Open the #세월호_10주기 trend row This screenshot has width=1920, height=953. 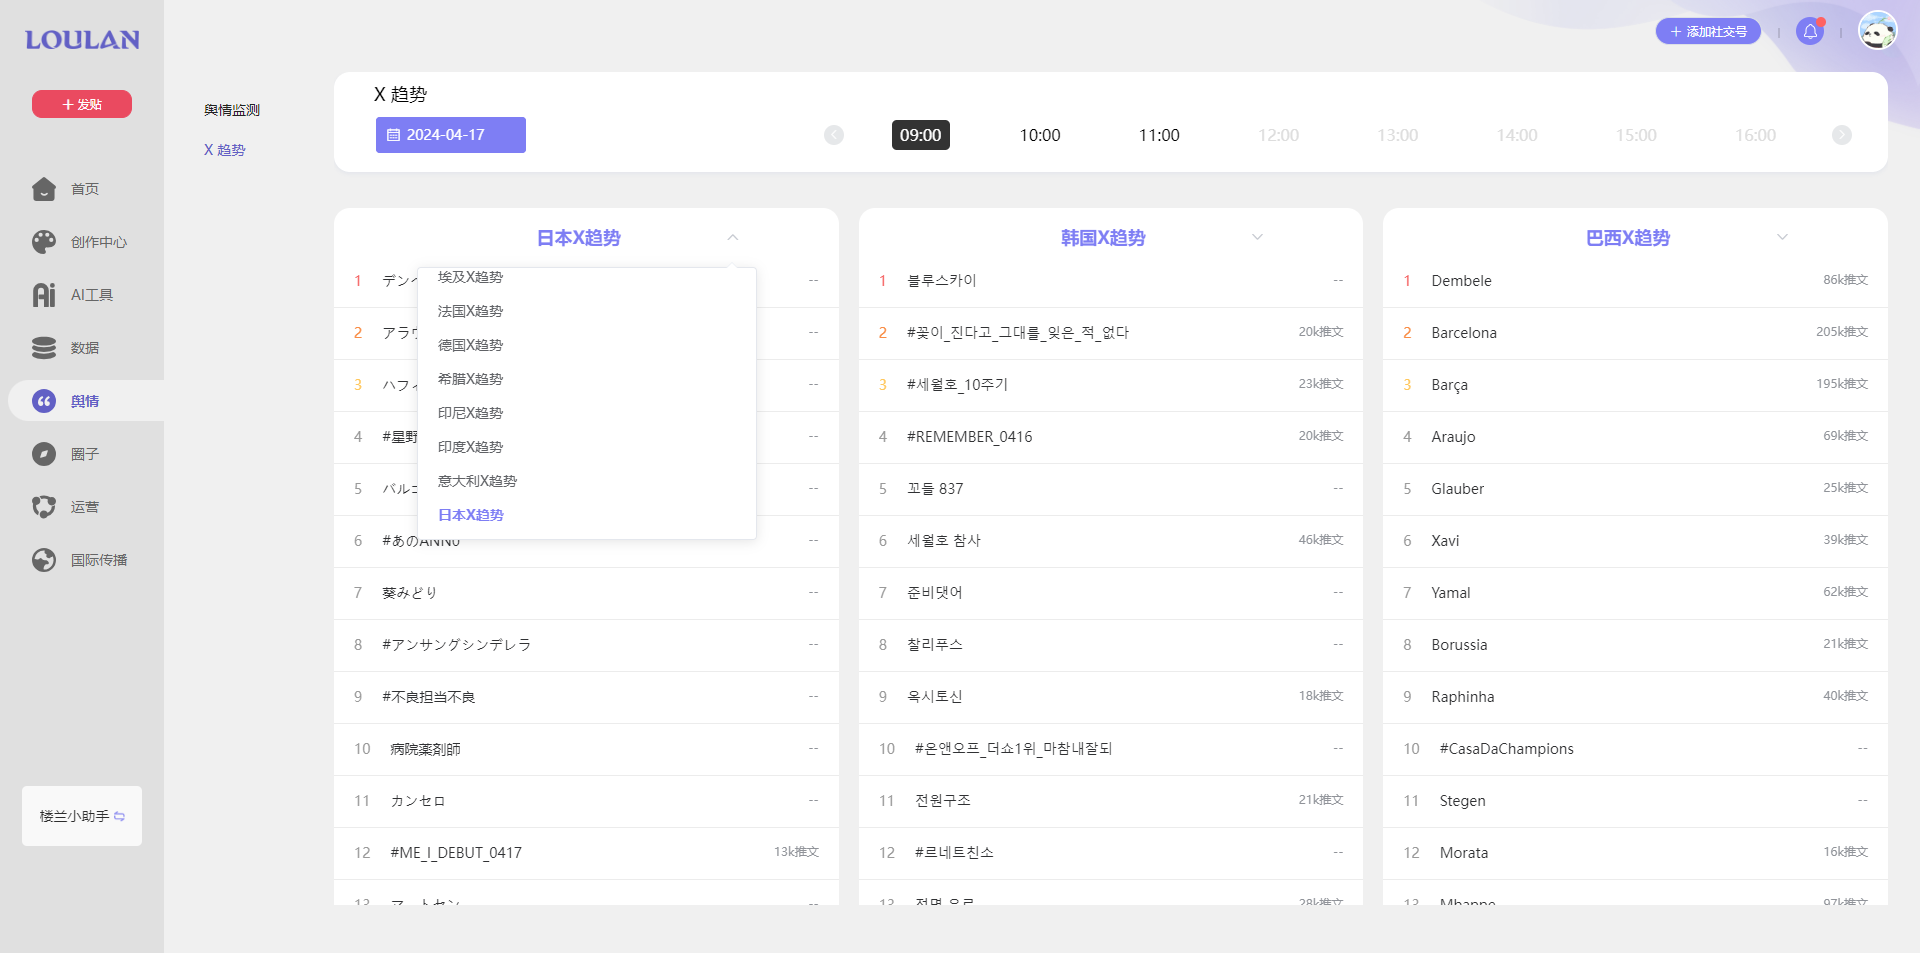click(1111, 385)
